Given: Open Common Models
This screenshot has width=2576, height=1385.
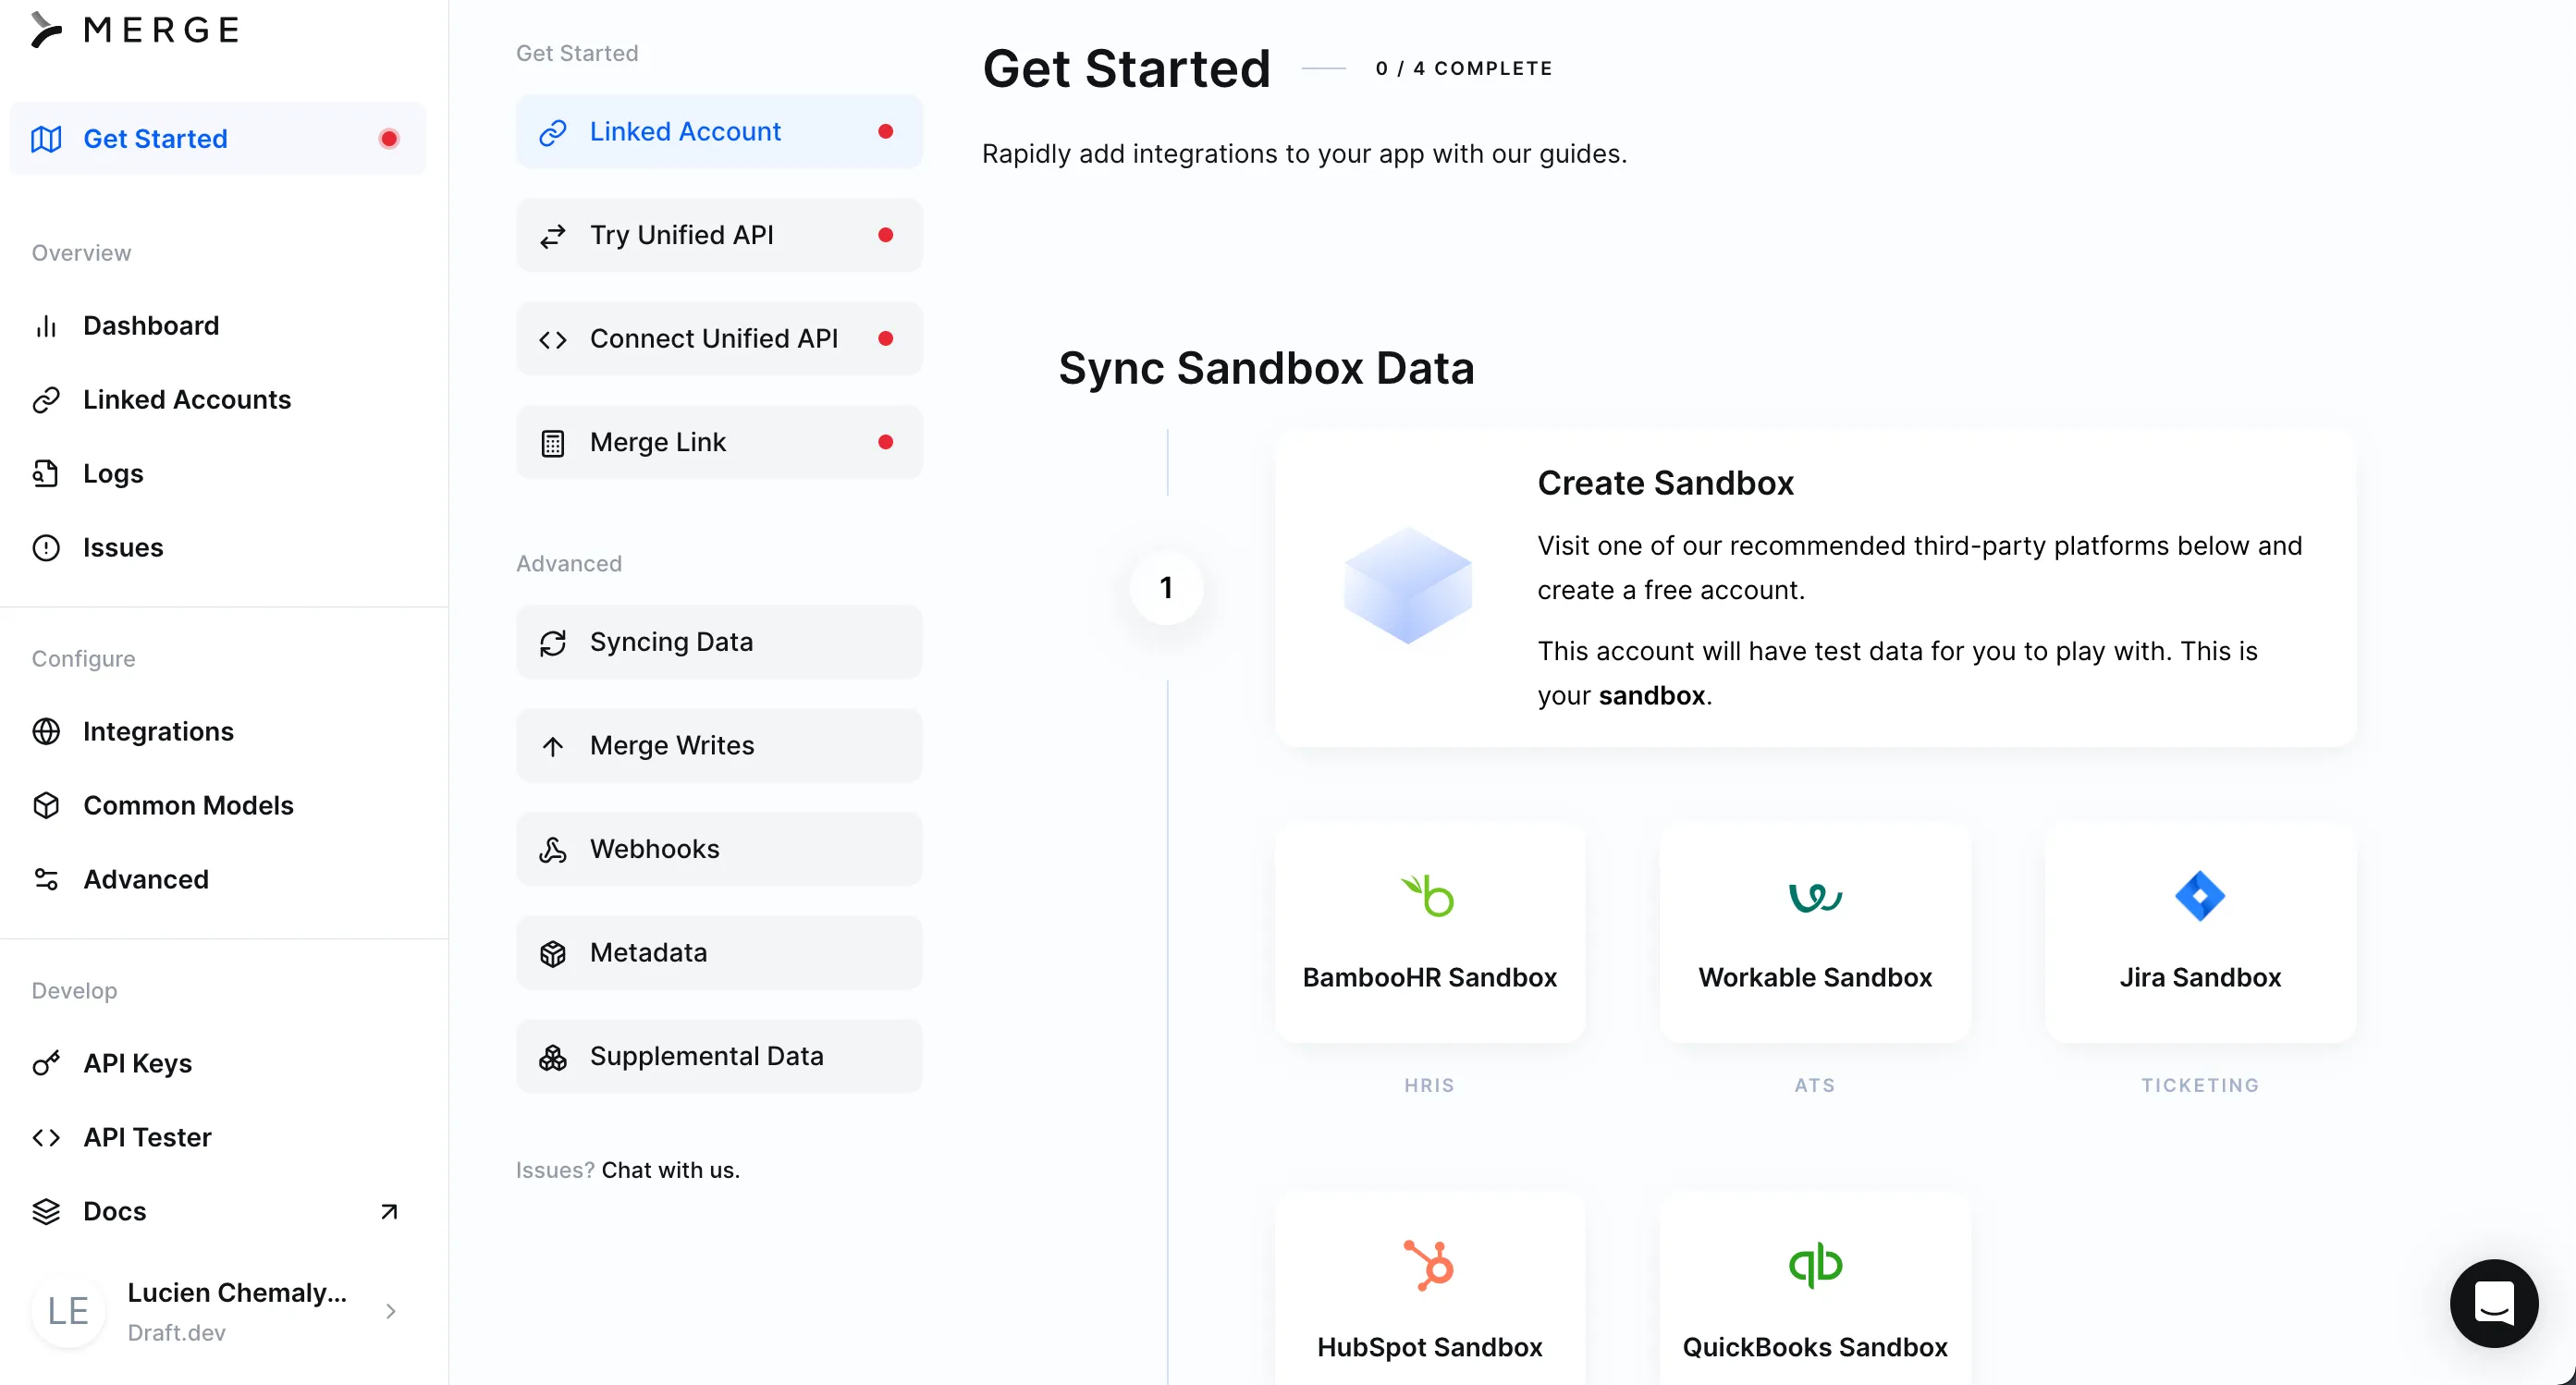Looking at the screenshot, I should [188, 806].
